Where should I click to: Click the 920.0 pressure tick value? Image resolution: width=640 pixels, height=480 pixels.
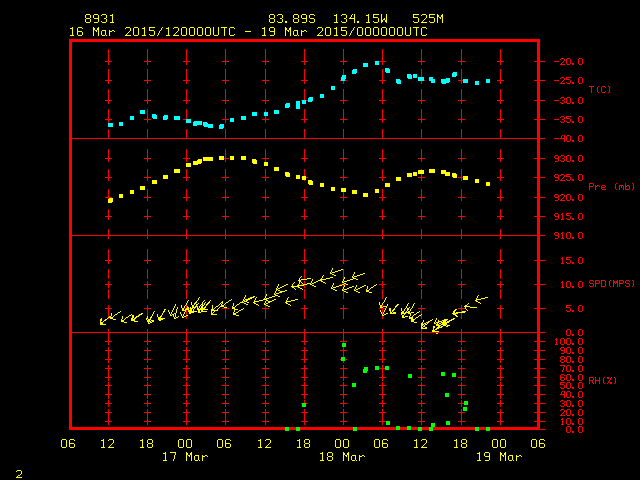(x=569, y=198)
